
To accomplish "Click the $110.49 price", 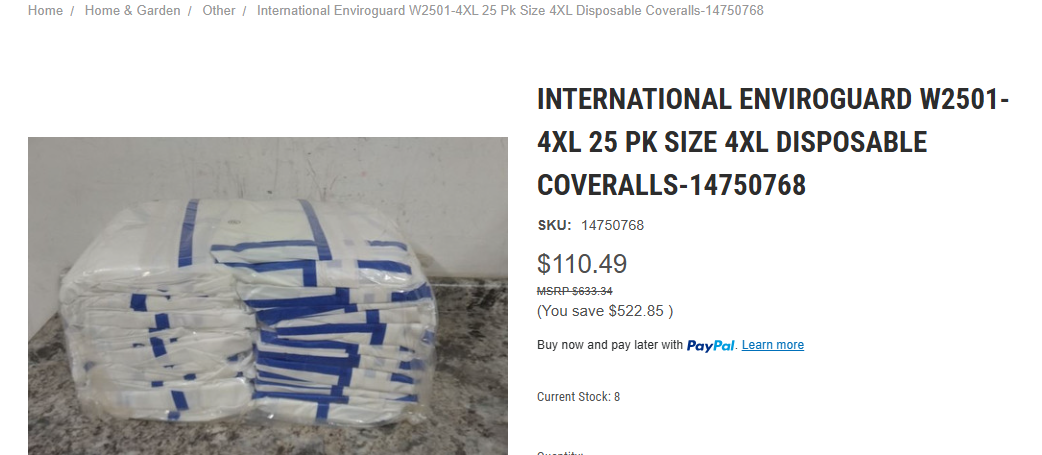I will (x=582, y=264).
